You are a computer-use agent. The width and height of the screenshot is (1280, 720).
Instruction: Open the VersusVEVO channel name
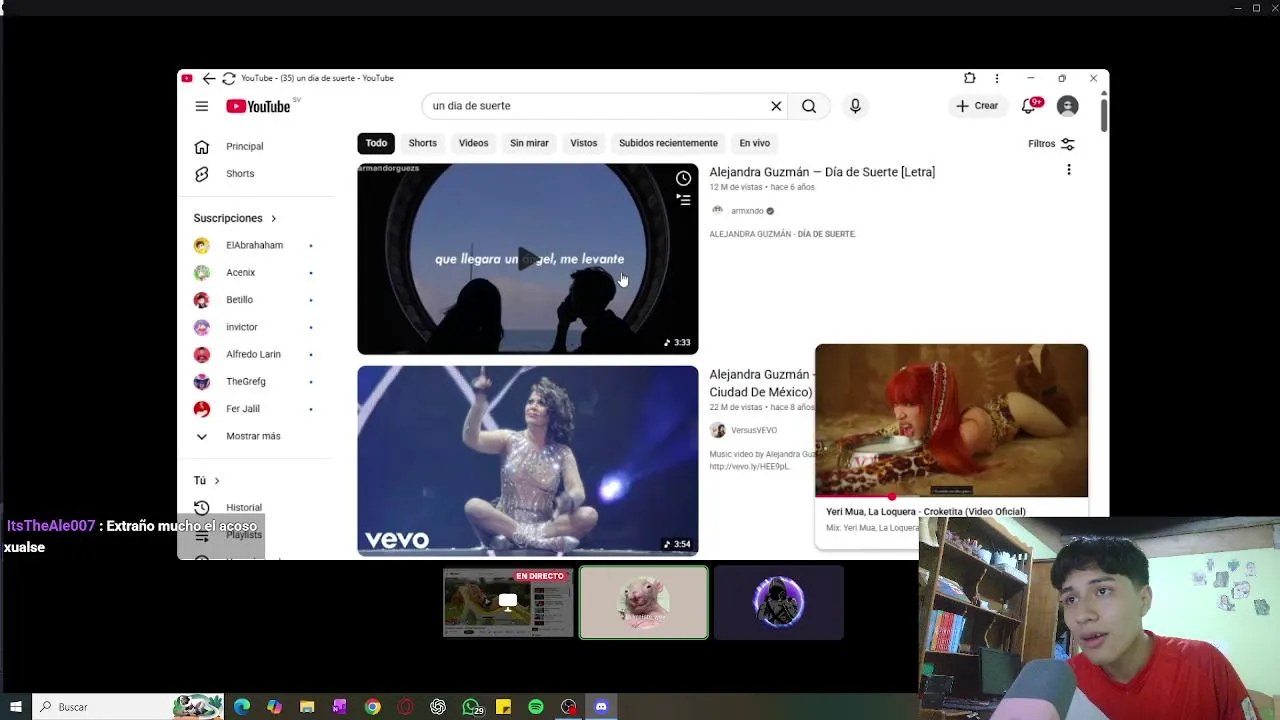(x=754, y=430)
